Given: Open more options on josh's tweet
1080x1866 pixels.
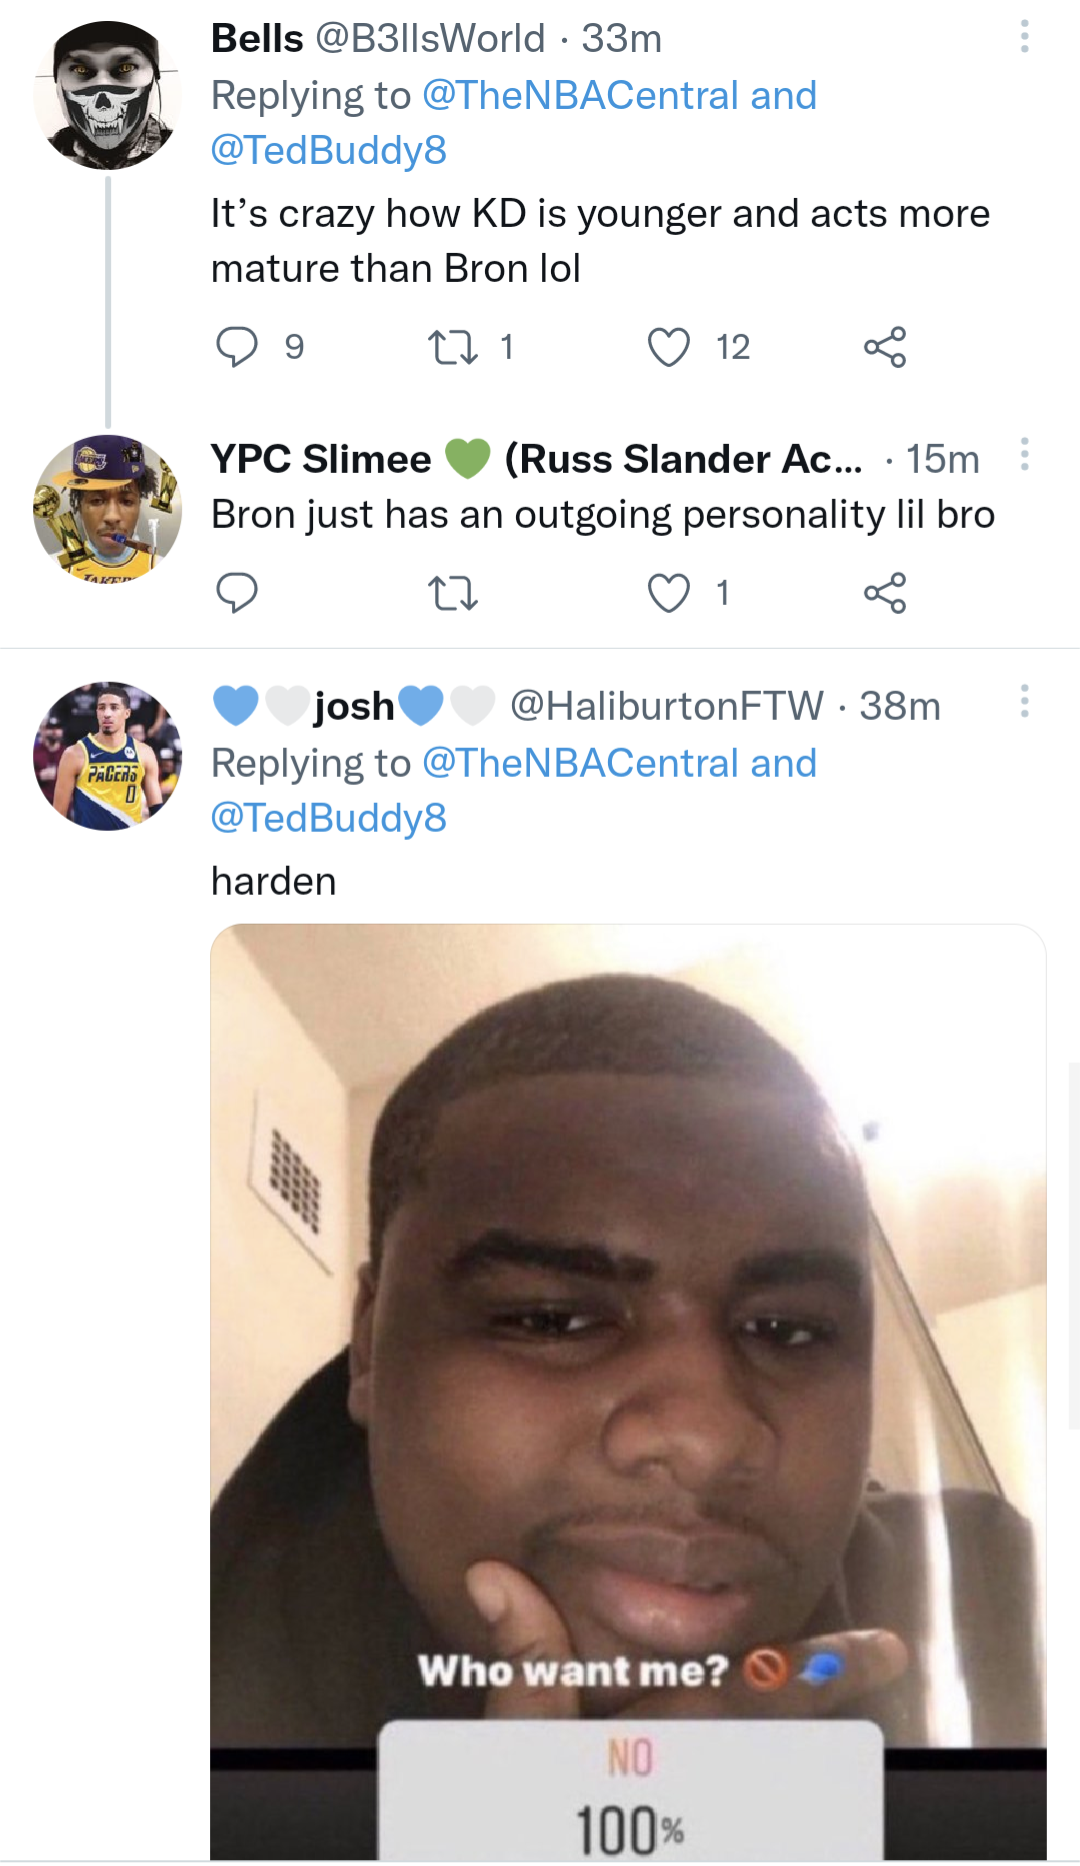Looking at the screenshot, I should coord(1024,702).
